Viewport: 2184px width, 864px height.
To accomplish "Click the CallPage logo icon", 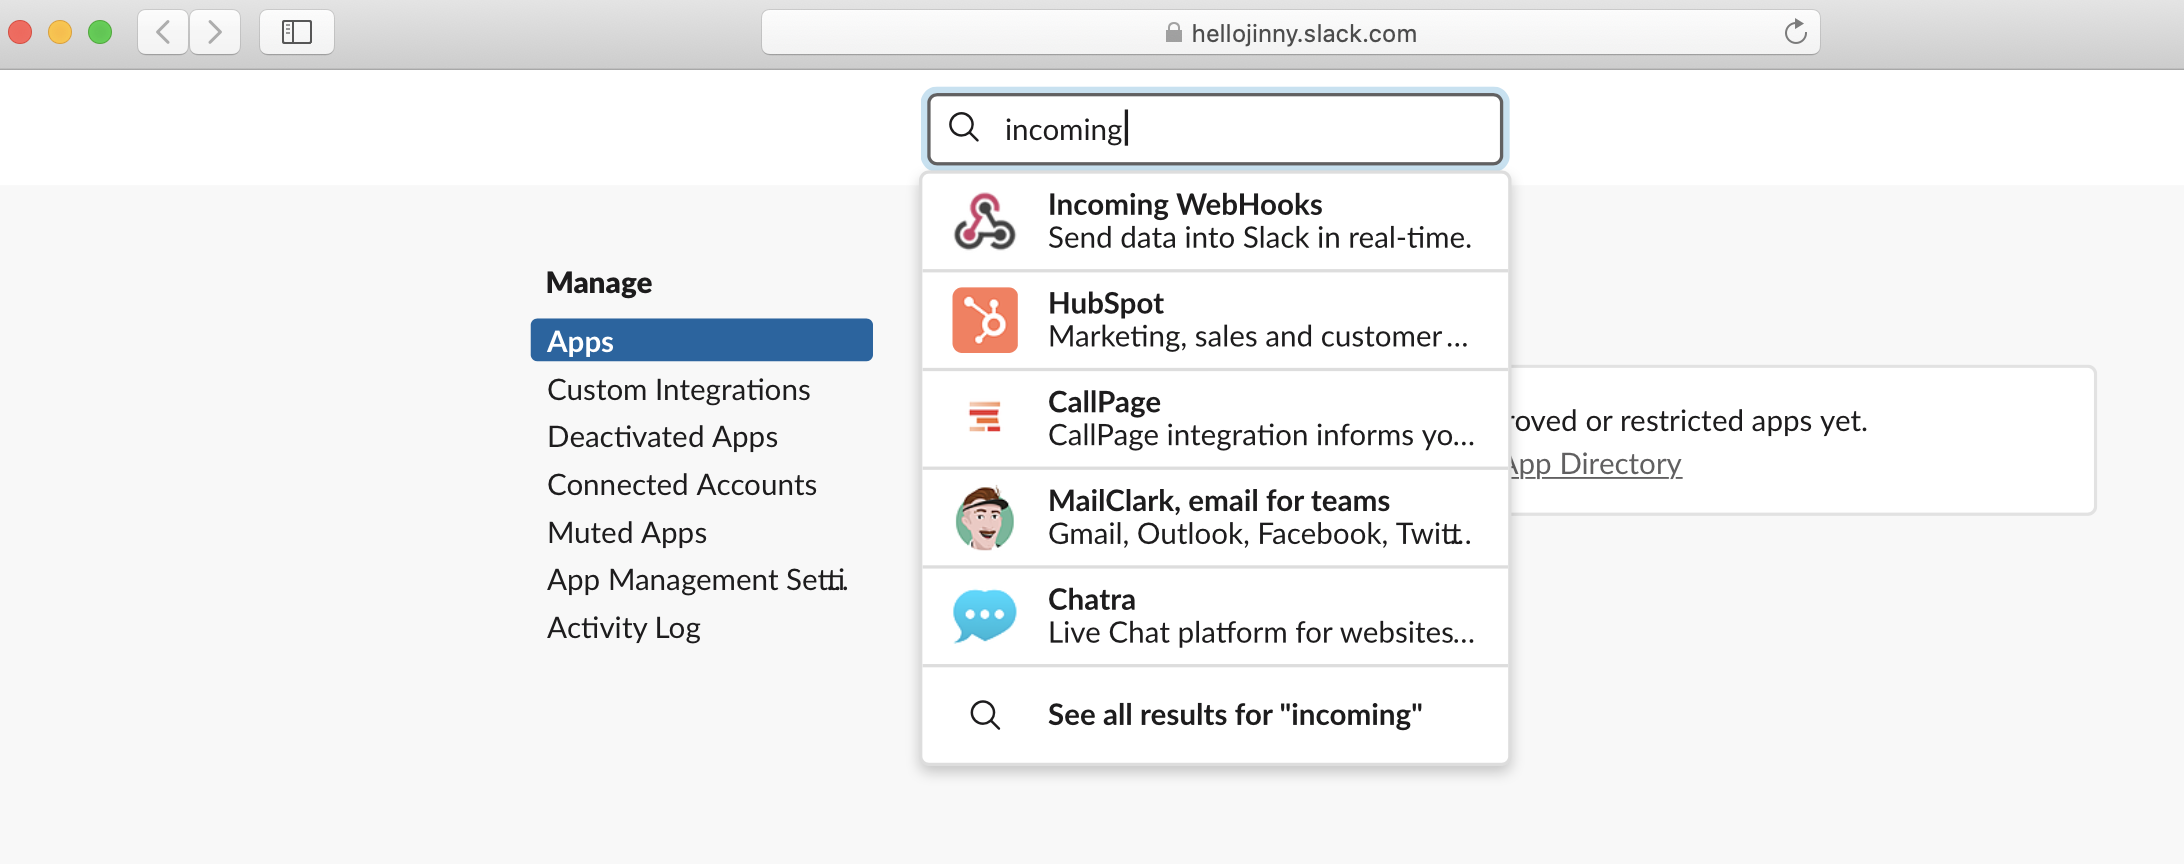I will (x=985, y=417).
